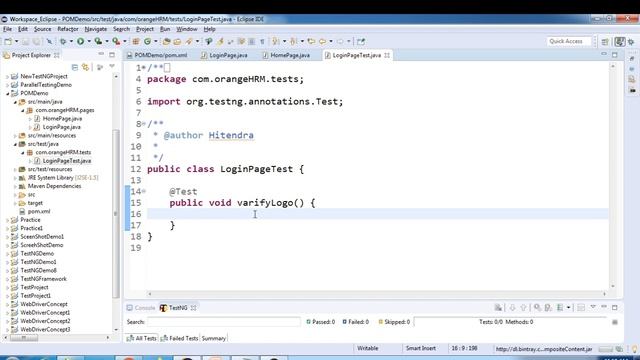Image resolution: width=640 pixels, height=360 pixels.
Task: Open the Refactor menu
Action: click(68, 29)
